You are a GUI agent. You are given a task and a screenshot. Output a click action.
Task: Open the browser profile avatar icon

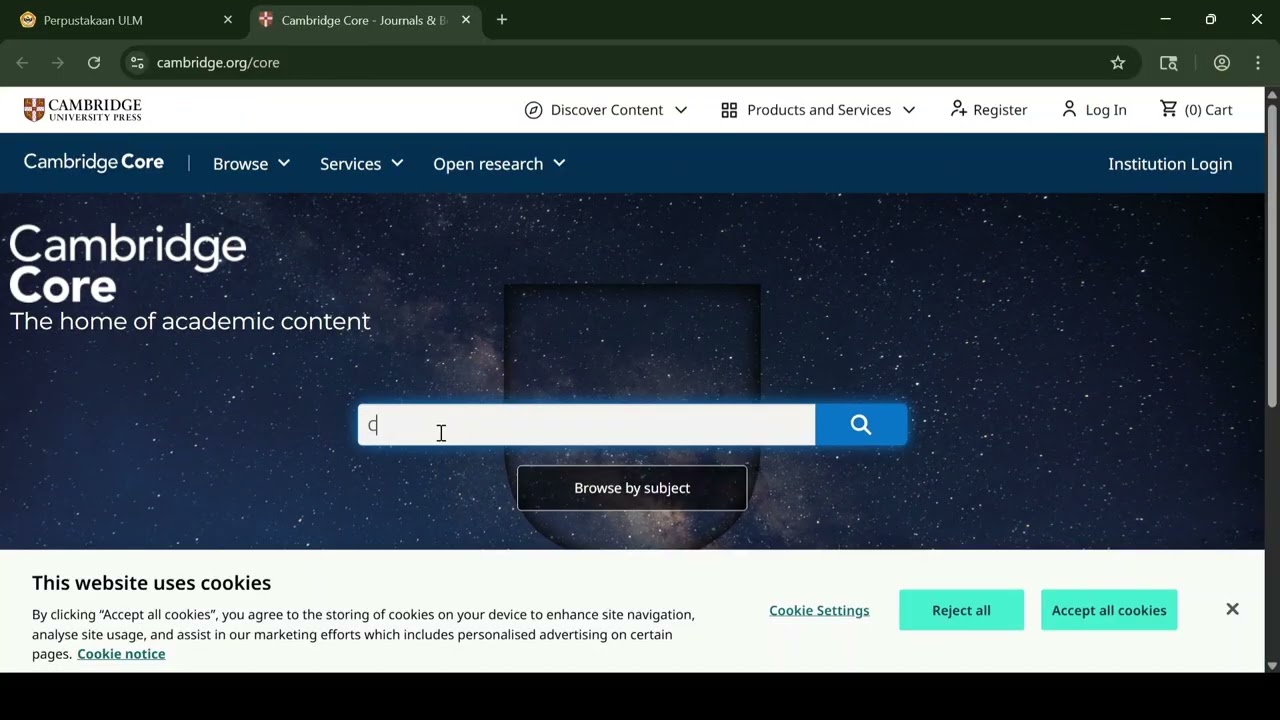click(x=1222, y=63)
